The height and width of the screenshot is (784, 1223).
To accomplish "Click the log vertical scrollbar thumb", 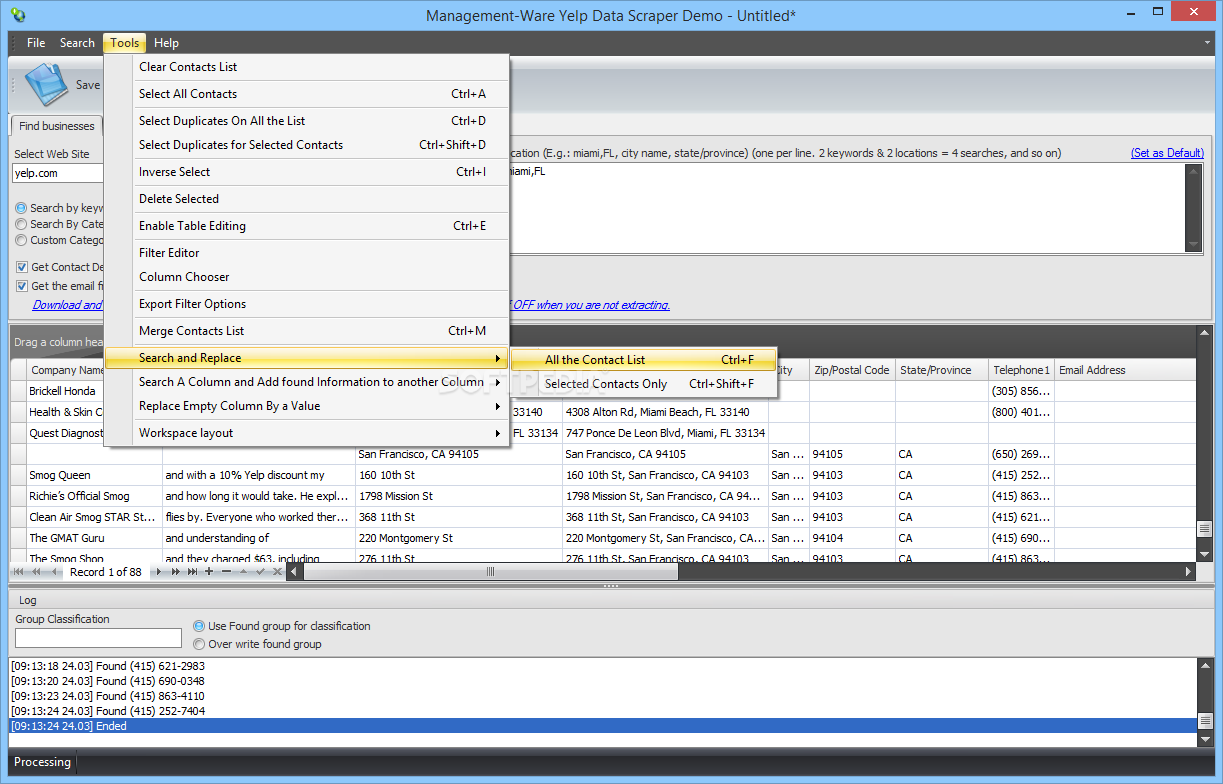I will [1204, 722].
